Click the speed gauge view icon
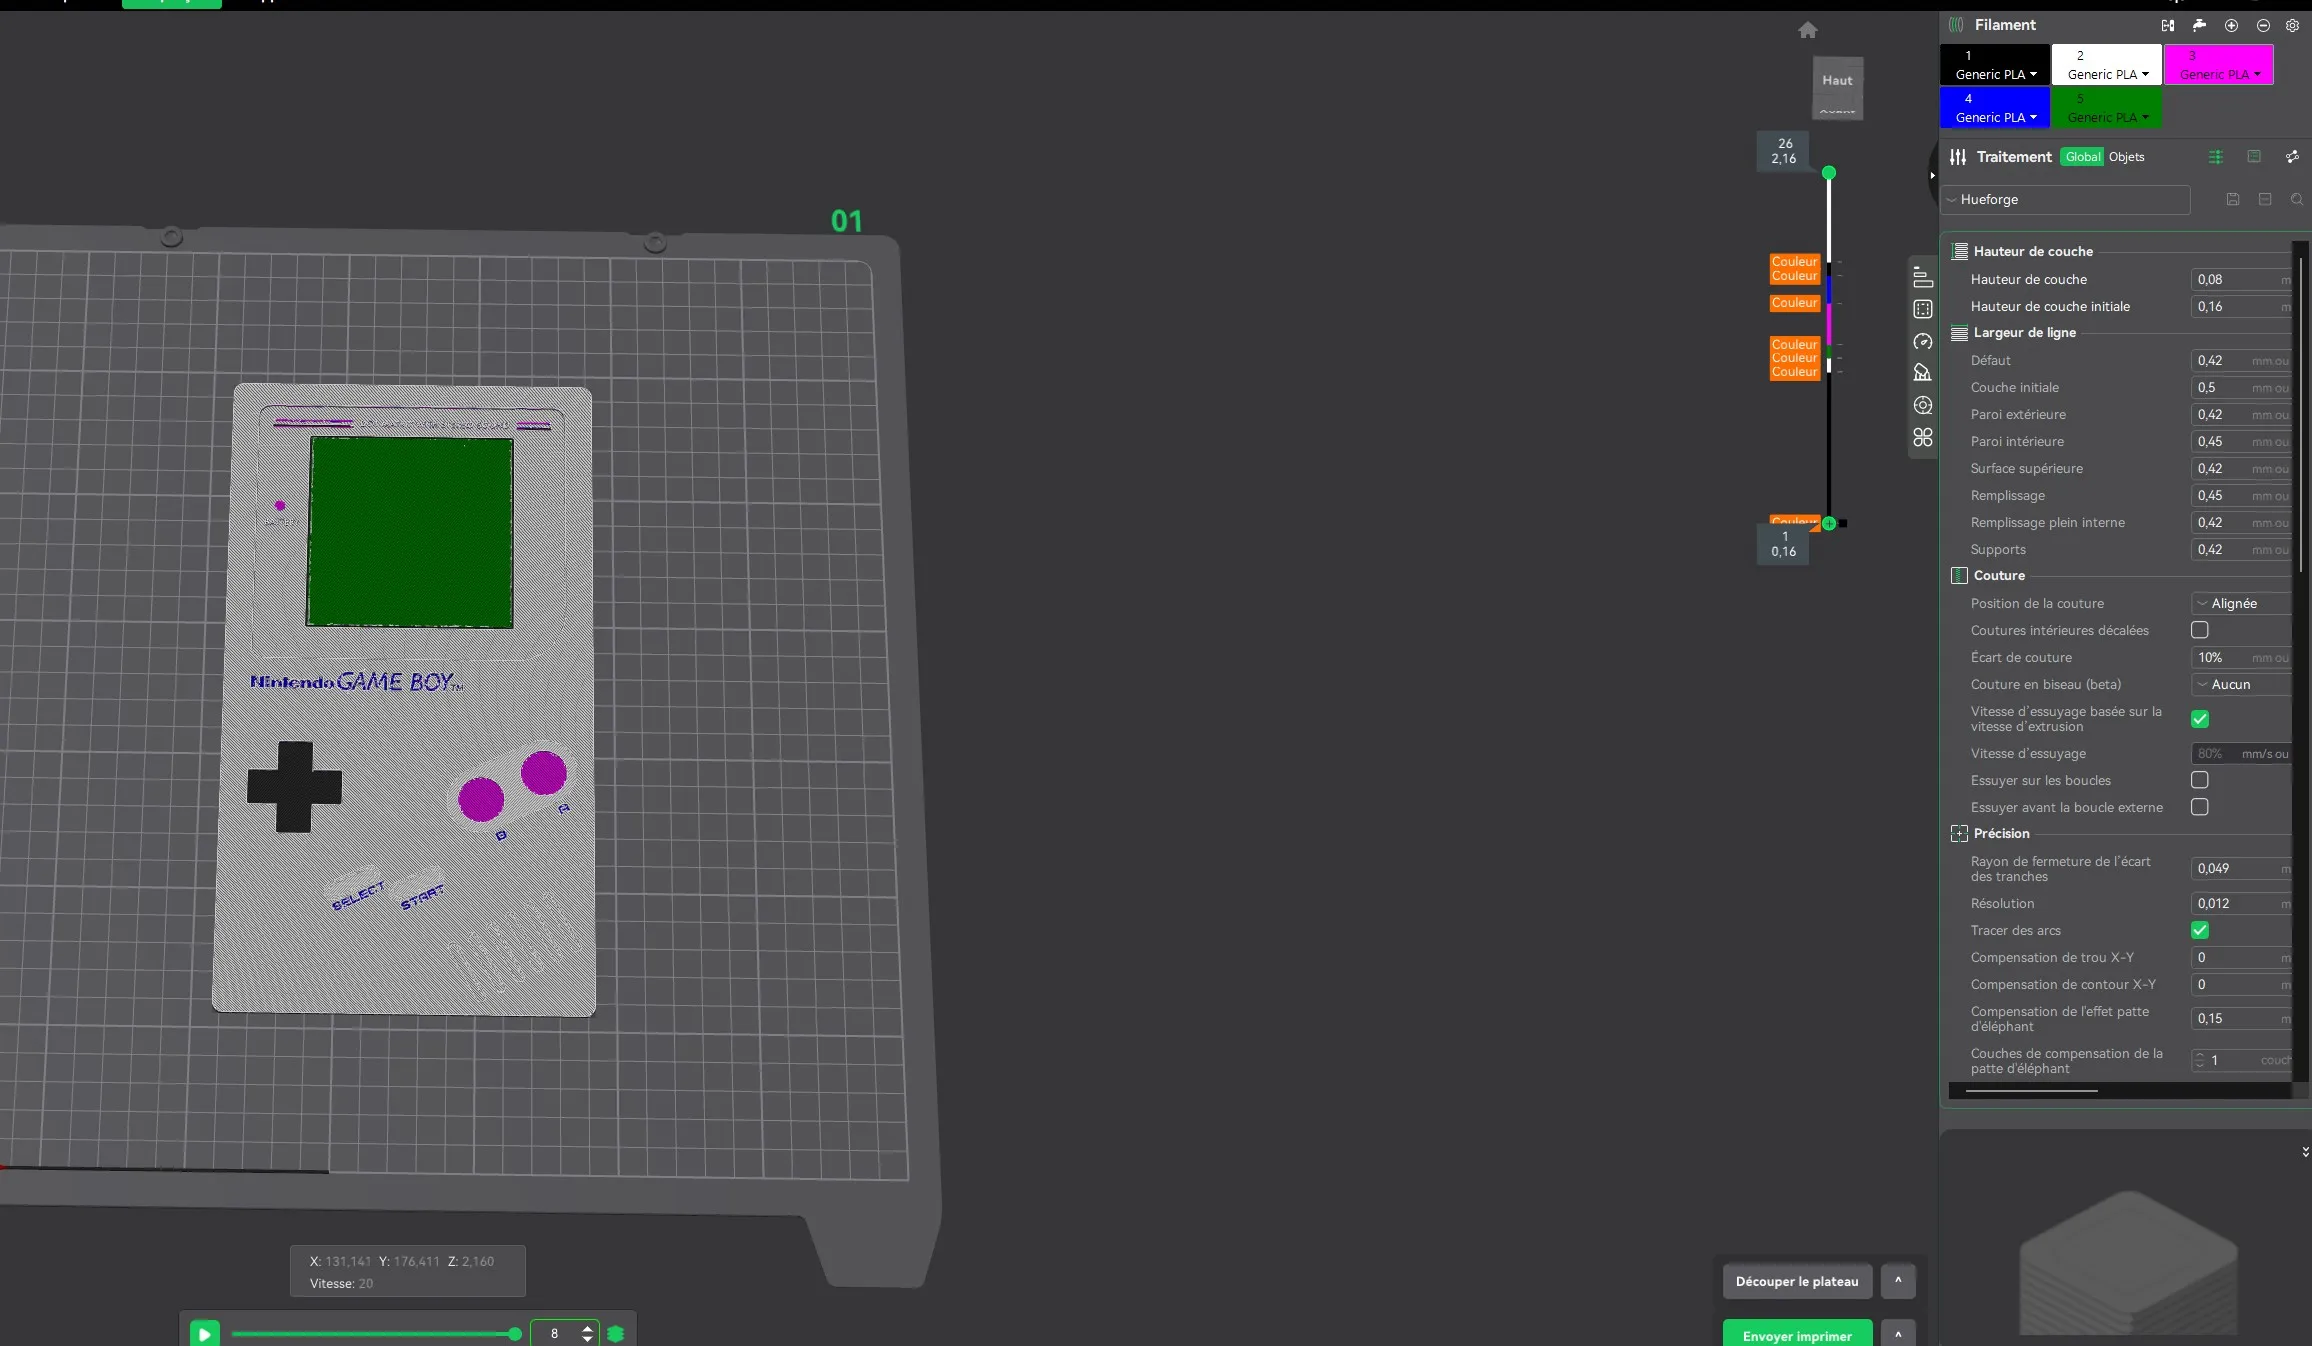Screen dimensions: 2312x1346 point(1922,341)
